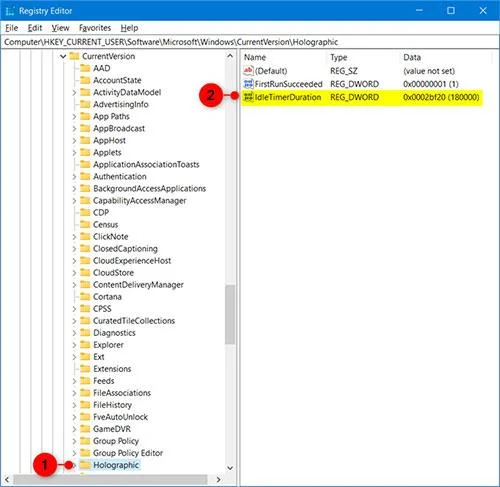Select the CuratedTileCollections folder icon
Viewport: 500px width, 487px height.
tap(85, 321)
